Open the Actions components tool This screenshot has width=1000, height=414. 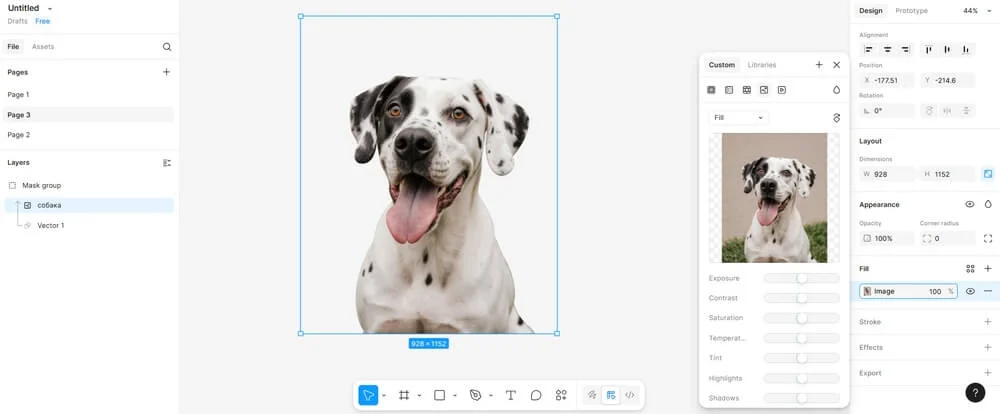[561, 395]
